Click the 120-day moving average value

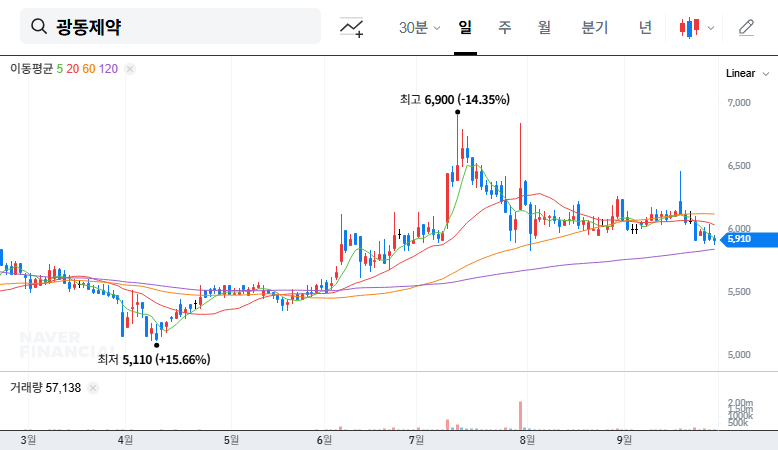108,69
